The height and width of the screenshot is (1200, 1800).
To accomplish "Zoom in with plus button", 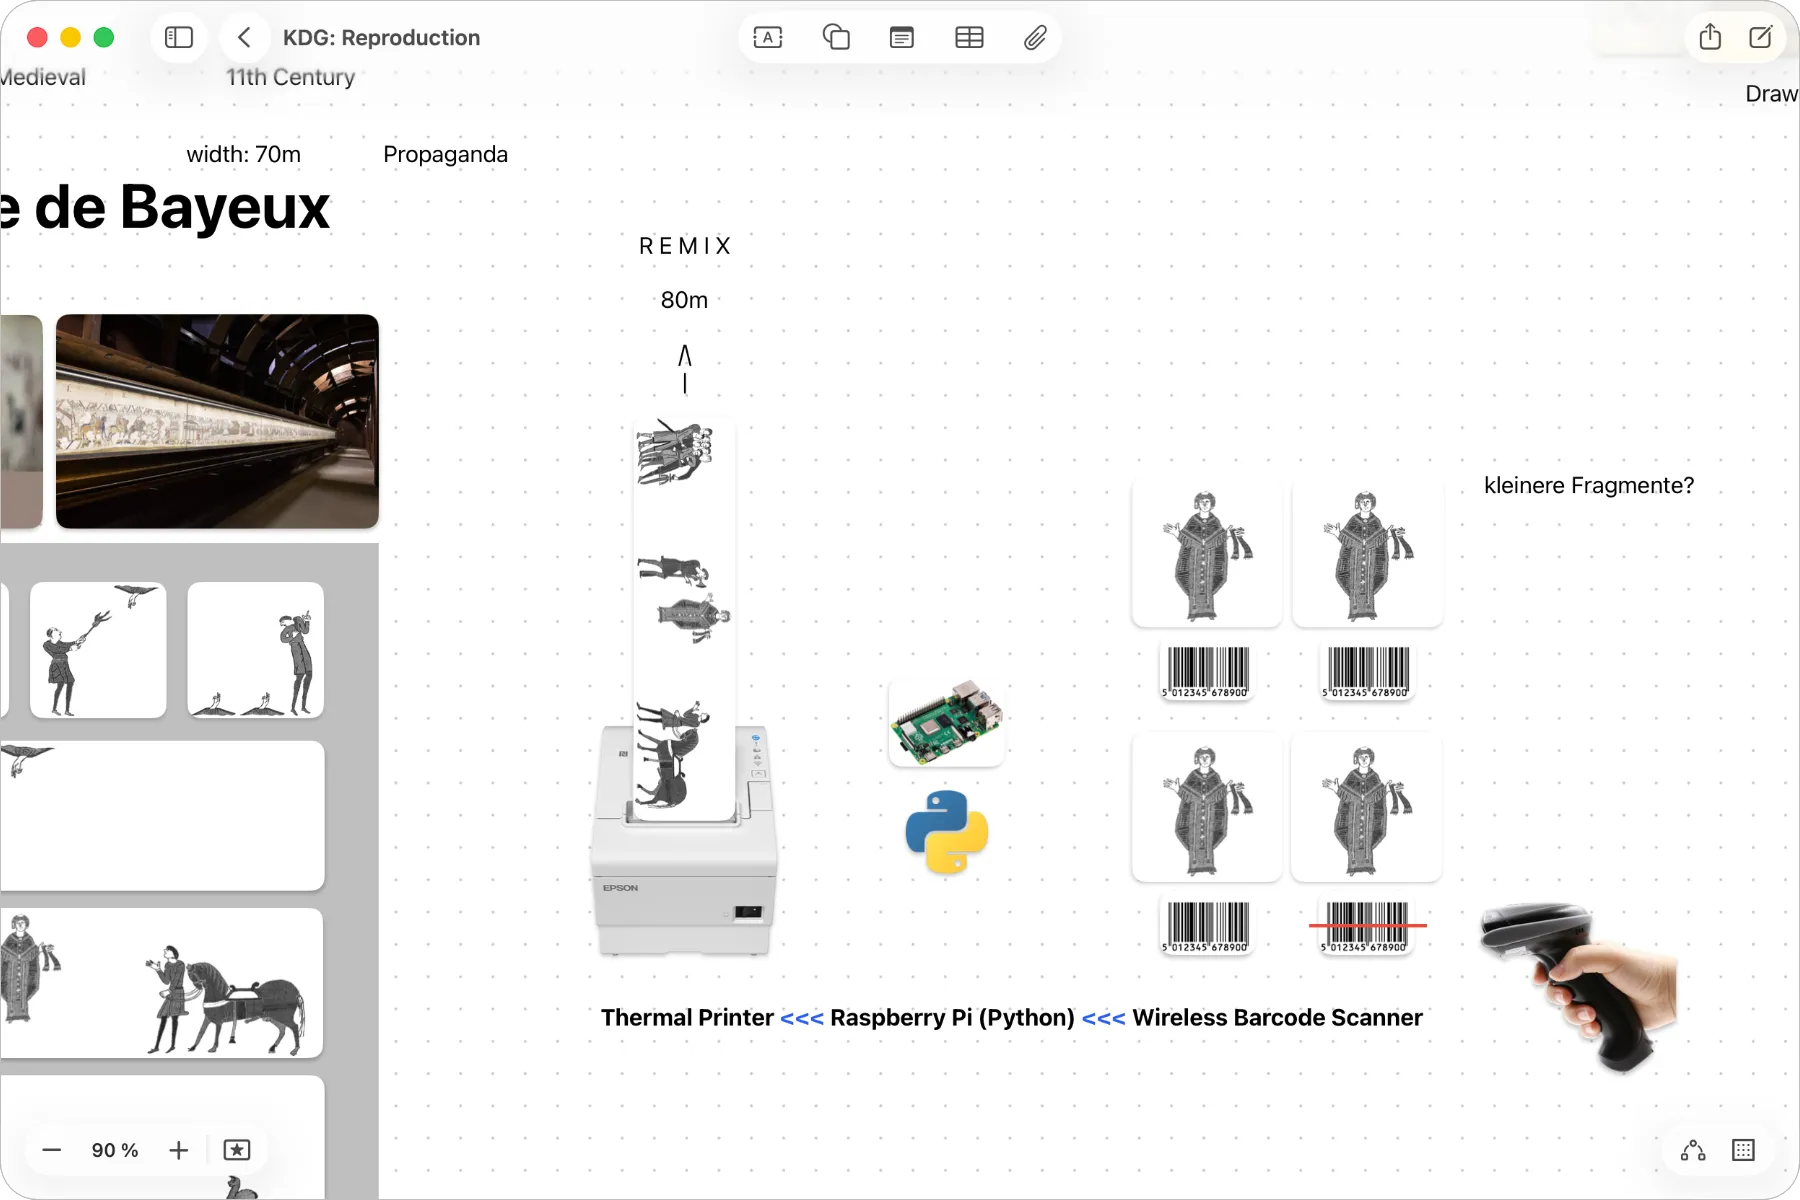I will [x=178, y=1150].
